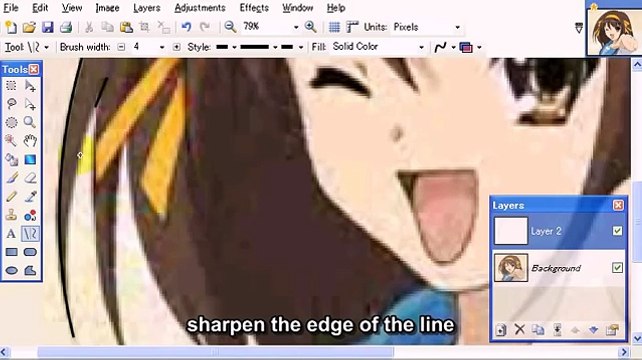Select the Move Selected Pixels tool
This screenshot has height=360, width=642.
click(x=30, y=86)
